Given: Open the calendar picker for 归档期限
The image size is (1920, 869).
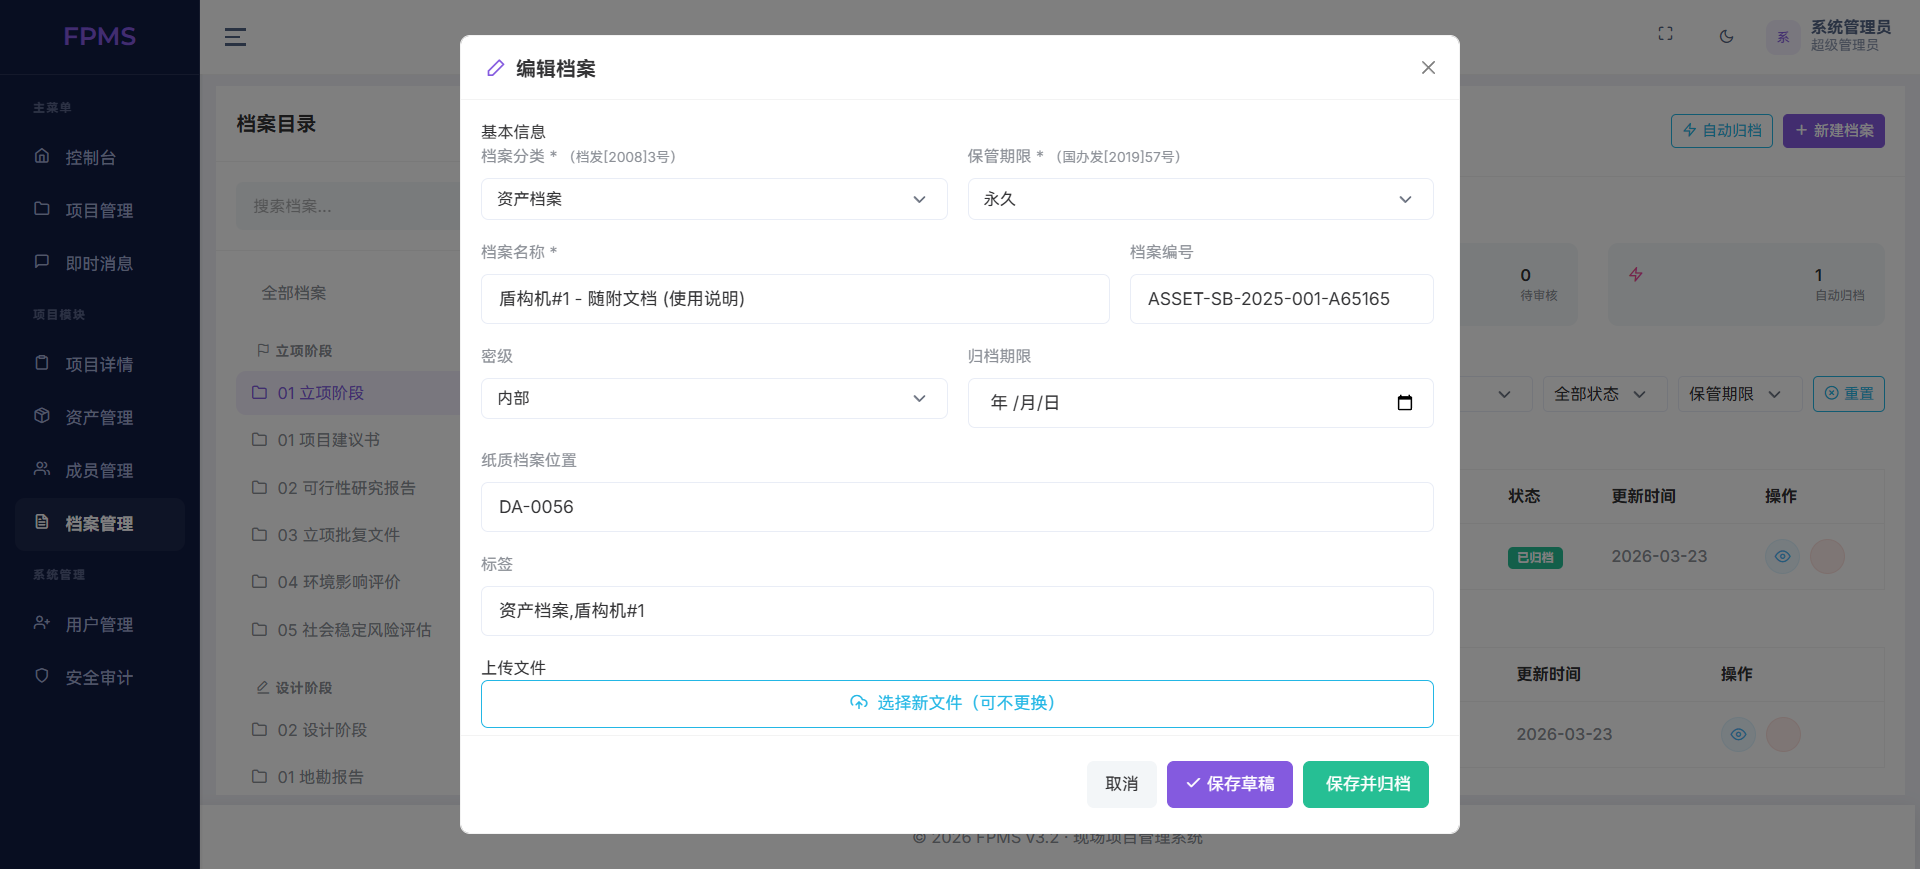Looking at the screenshot, I should pyautogui.click(x=1404, y=403).
